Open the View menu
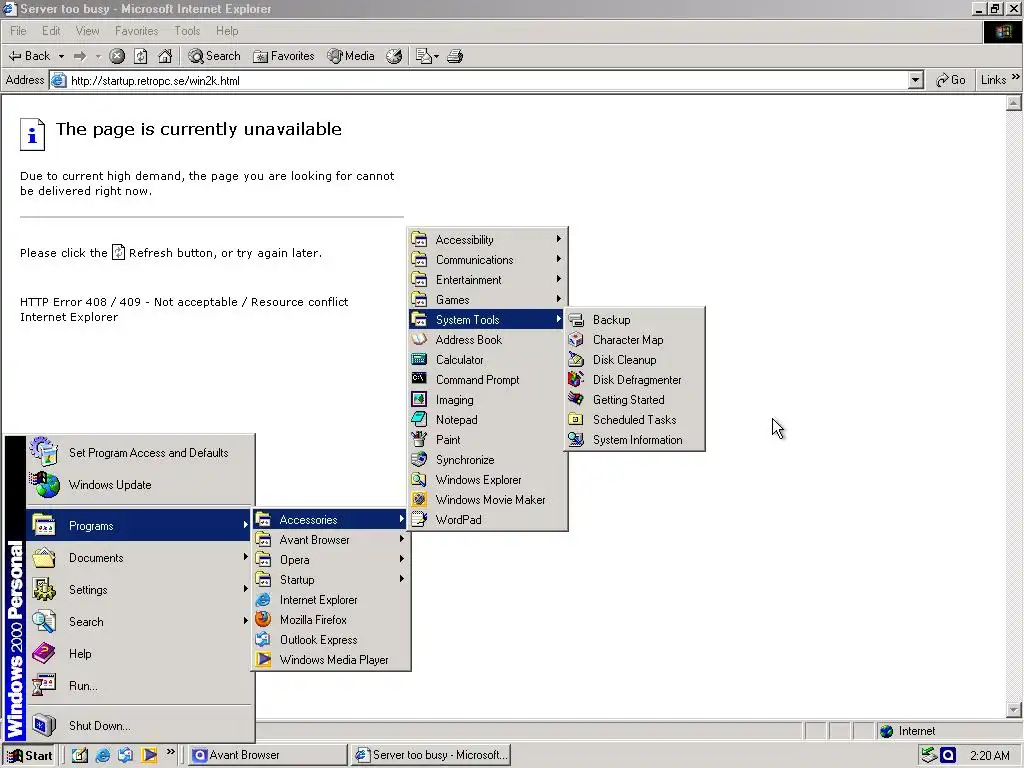 [x=88, y=31]
